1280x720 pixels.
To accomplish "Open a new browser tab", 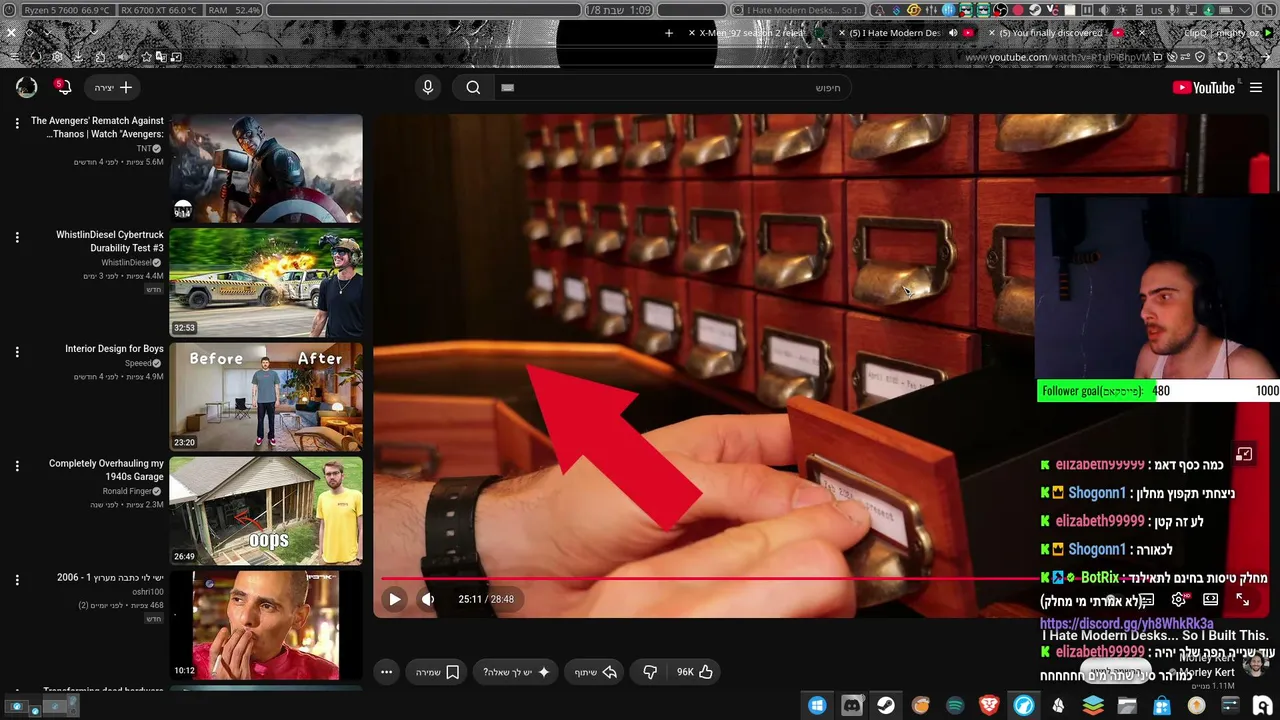I will point(669,33).
